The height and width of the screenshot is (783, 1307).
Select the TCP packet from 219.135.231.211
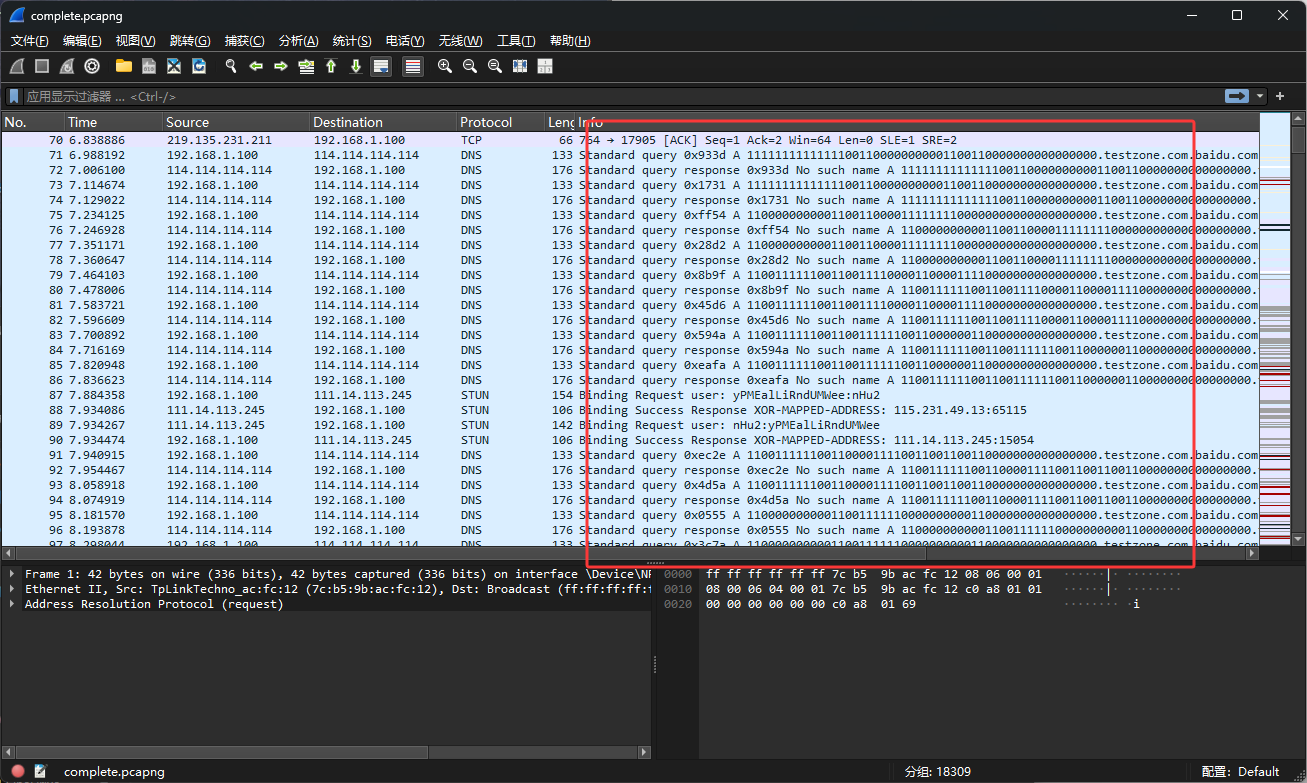click(630, 140)
